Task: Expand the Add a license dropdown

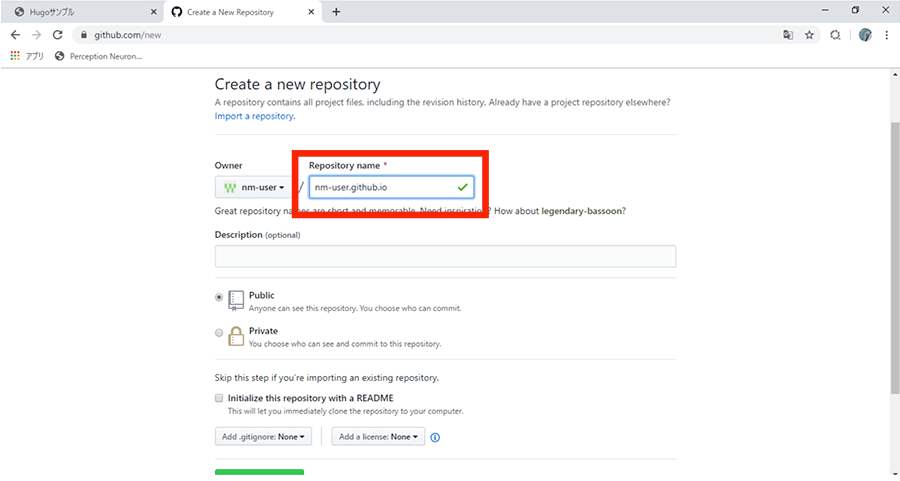Action: (378, 437)
